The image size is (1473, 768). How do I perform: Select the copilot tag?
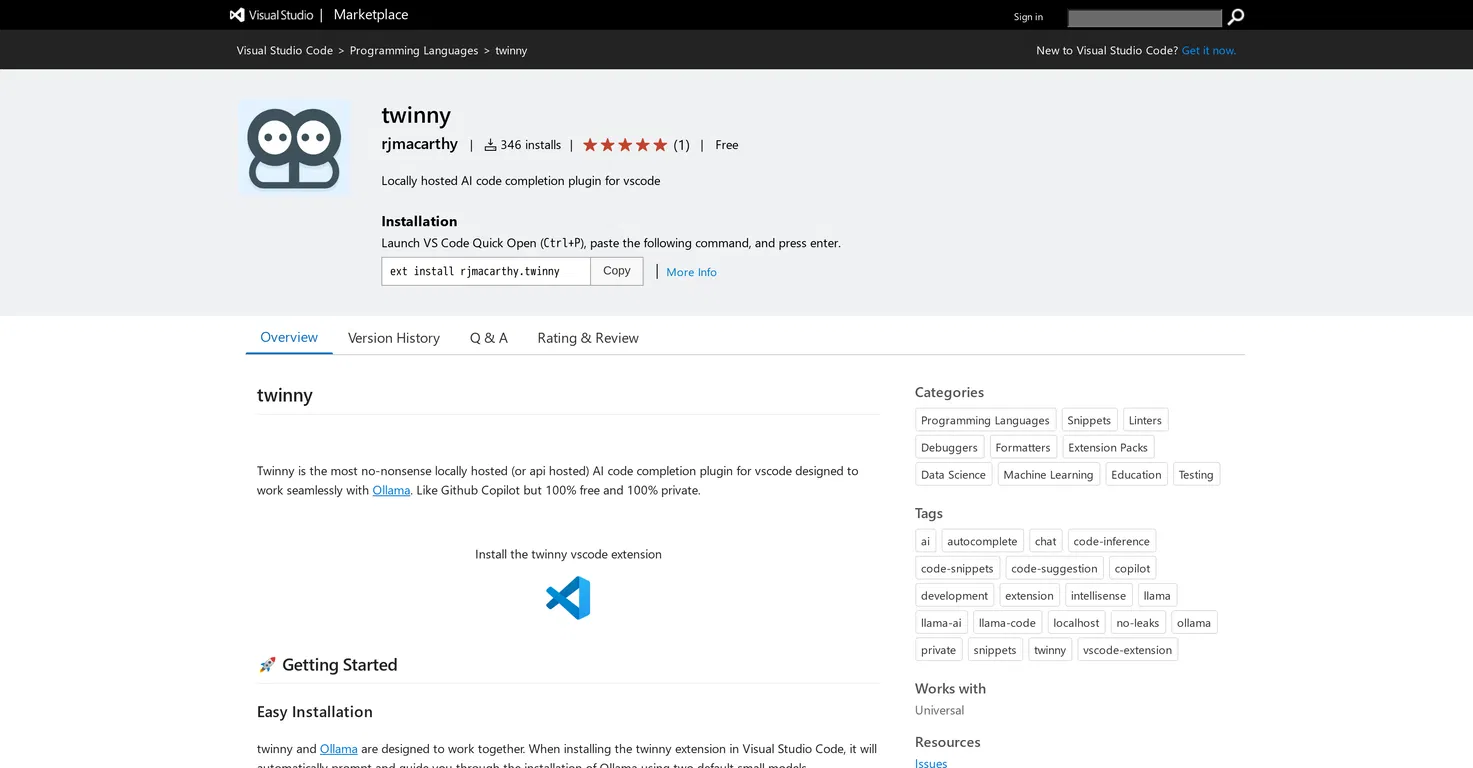point(1132,568)
